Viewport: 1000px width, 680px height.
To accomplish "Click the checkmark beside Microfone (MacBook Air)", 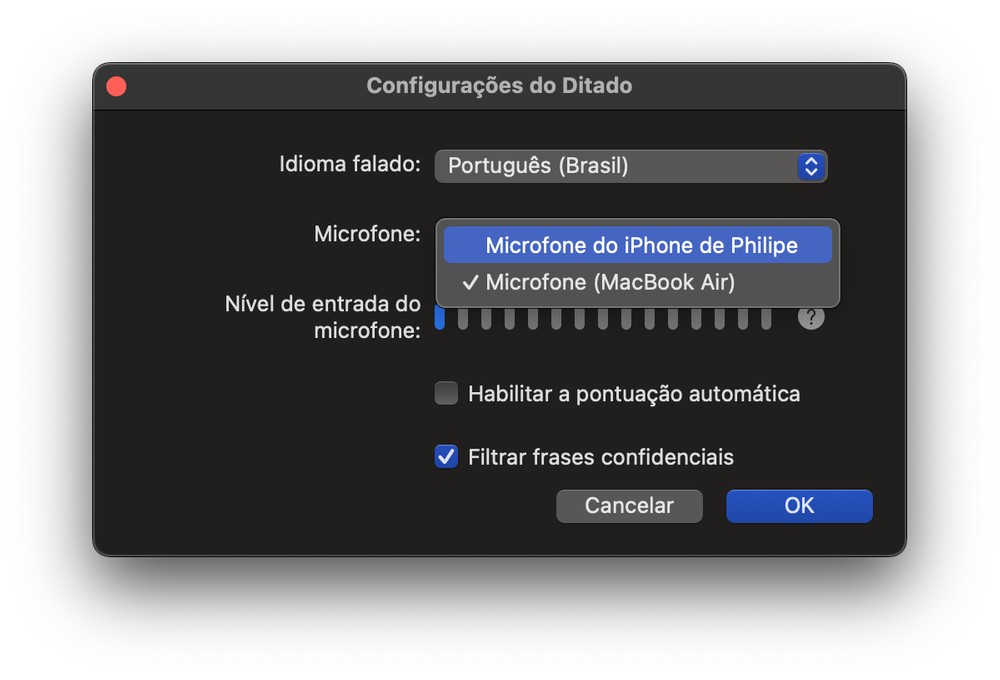I will [470, 283].
